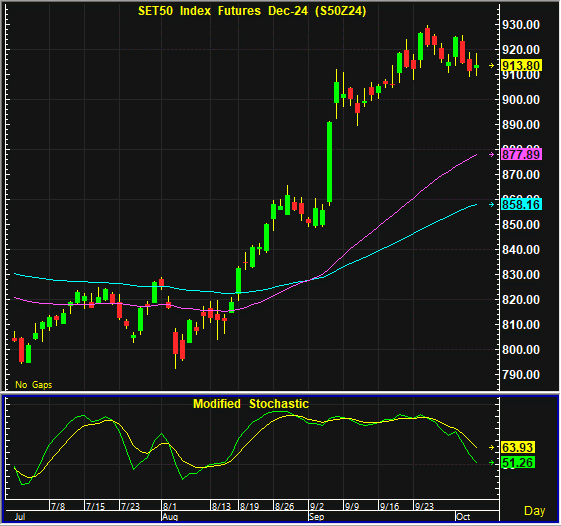
Task: Select the cyan 858.16 moving average value
Action: tap(521, 205)
